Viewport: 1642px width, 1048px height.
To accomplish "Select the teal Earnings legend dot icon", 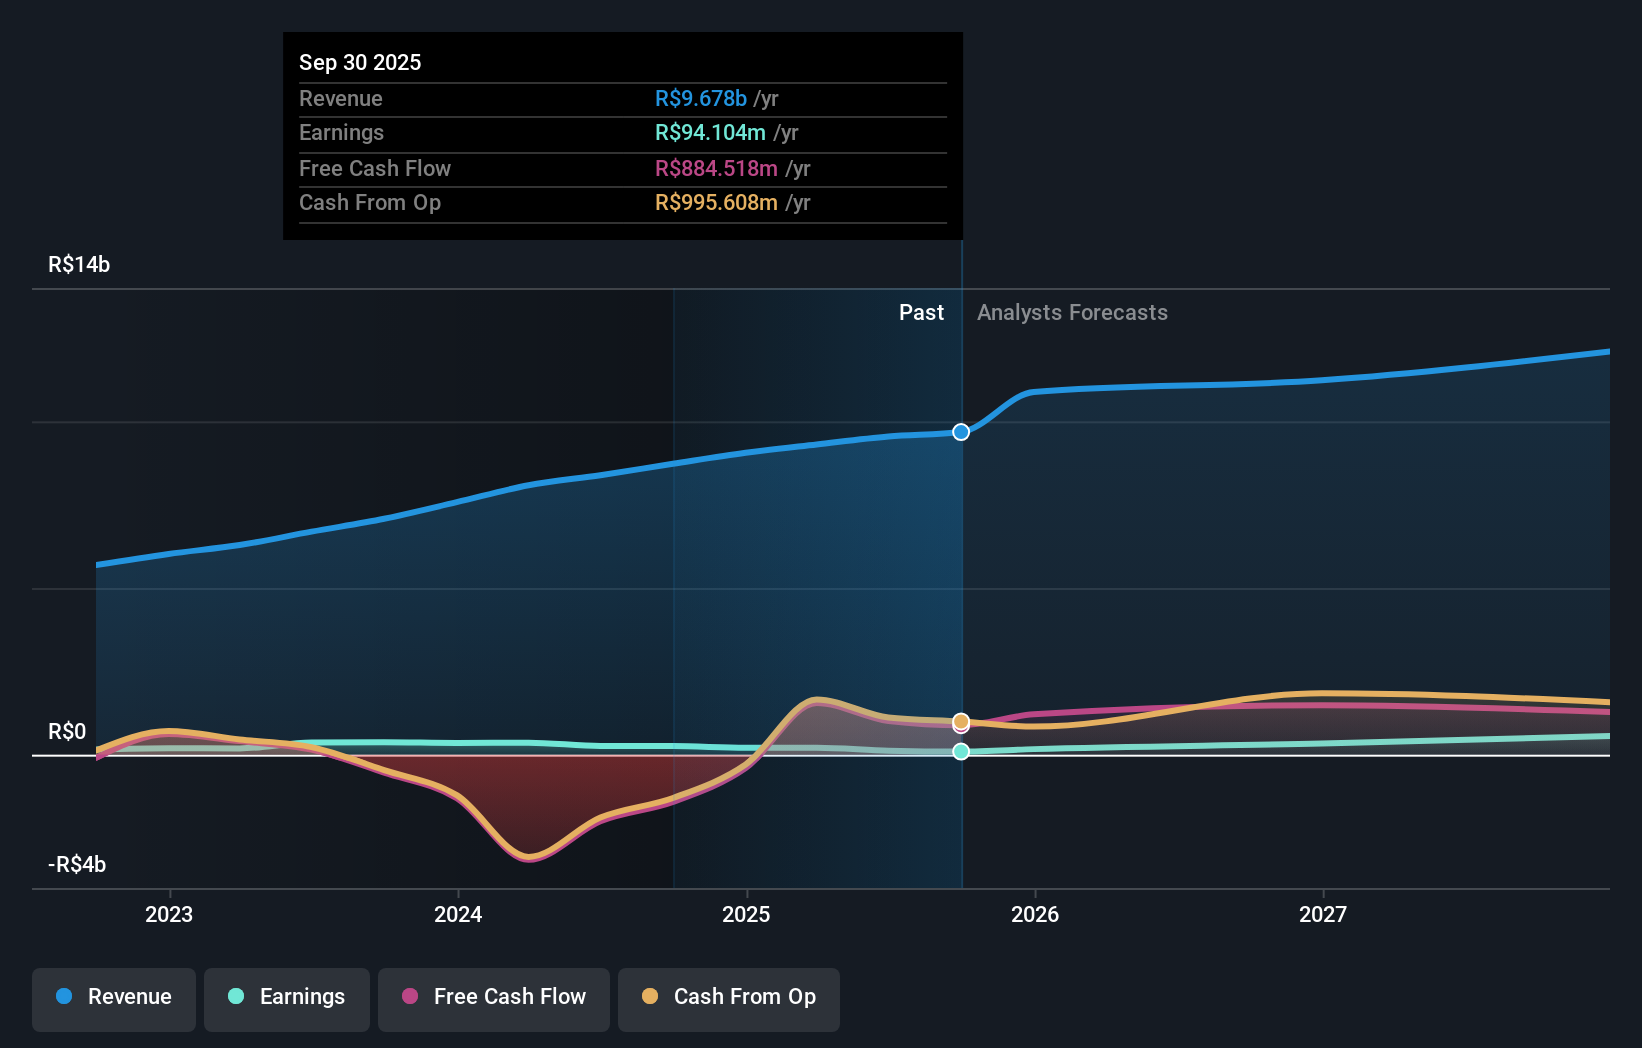I will tap(235, 997).
